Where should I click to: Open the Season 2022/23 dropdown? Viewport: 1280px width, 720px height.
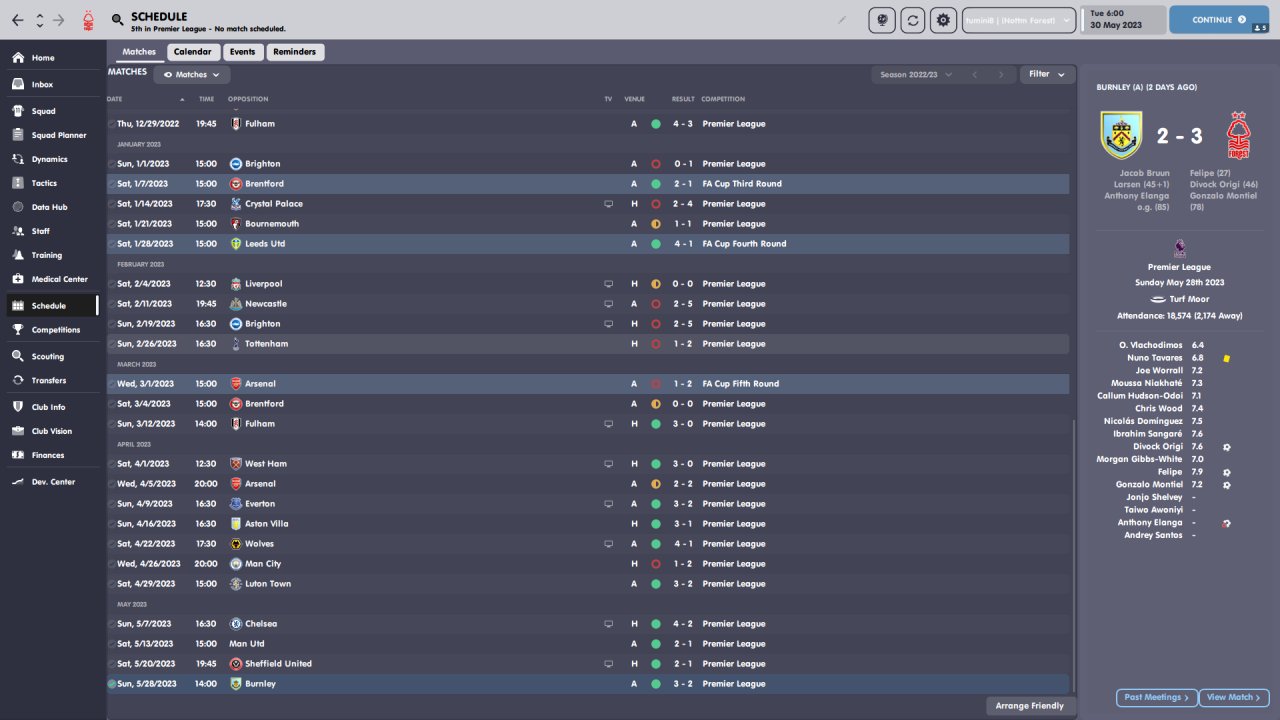(x=915, y=74)
